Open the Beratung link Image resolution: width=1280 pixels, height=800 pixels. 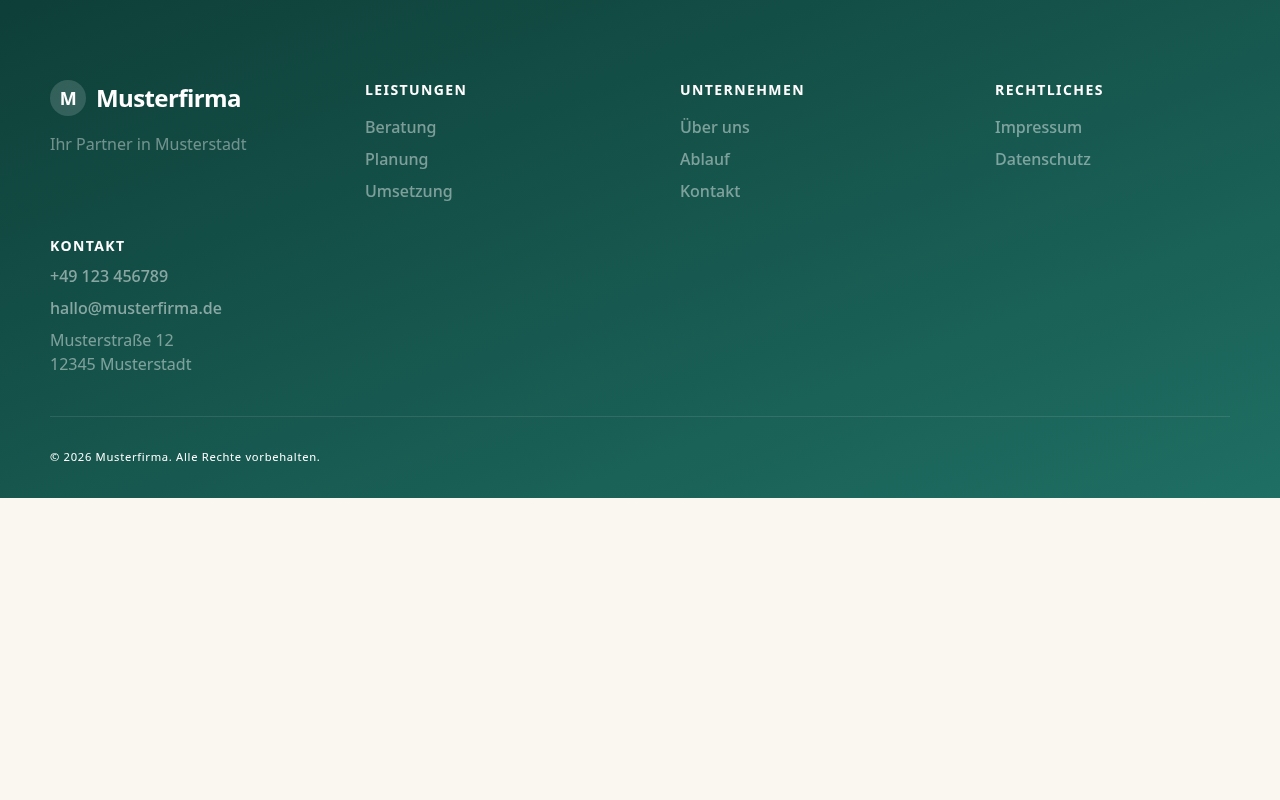click(x=400, y=127)
